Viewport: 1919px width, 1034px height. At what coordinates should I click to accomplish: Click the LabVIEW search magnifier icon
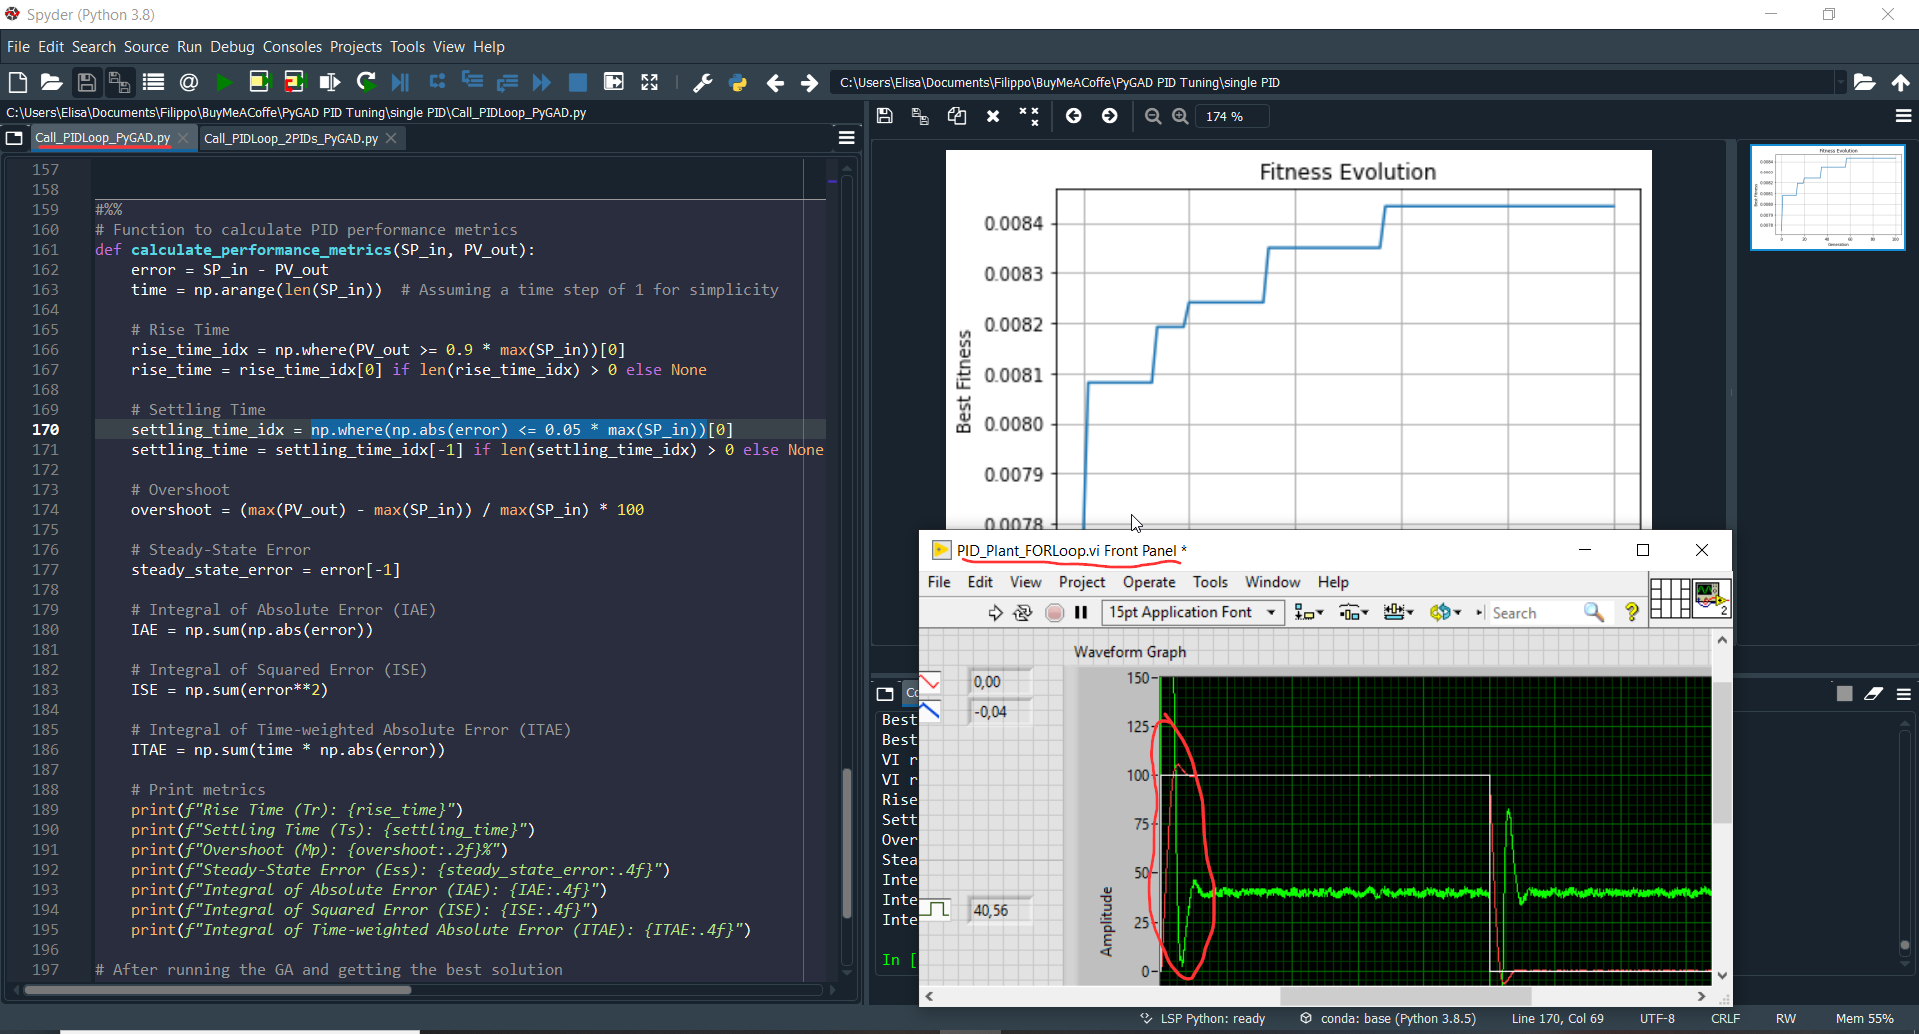[1594, 612]
